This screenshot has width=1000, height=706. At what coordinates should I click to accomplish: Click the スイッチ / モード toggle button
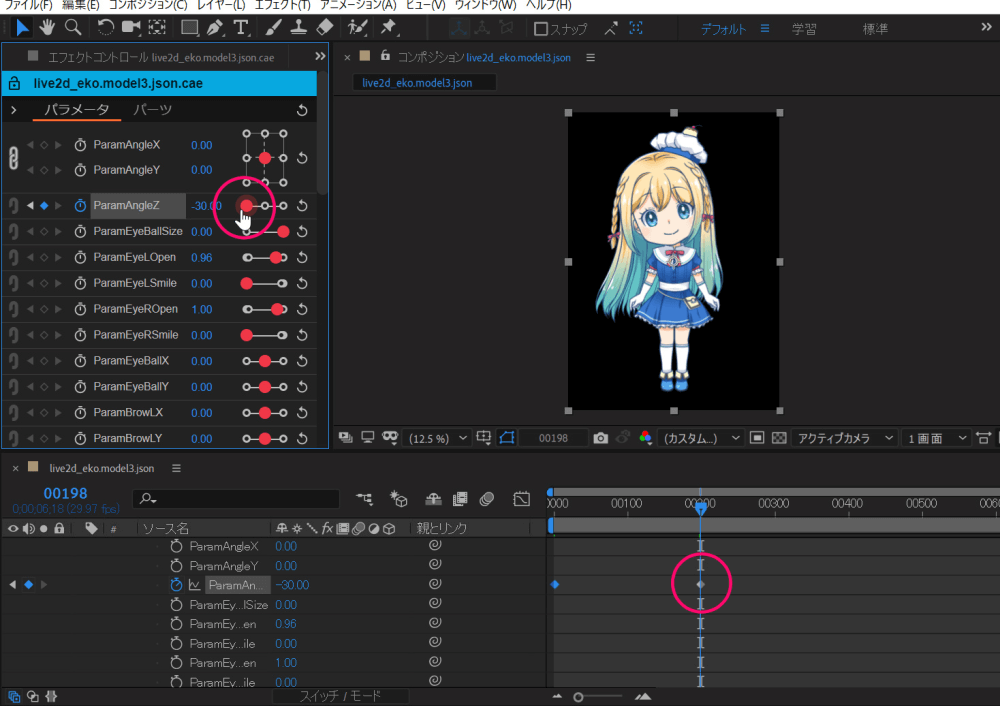pyautogui.click(x=341, y=696)
